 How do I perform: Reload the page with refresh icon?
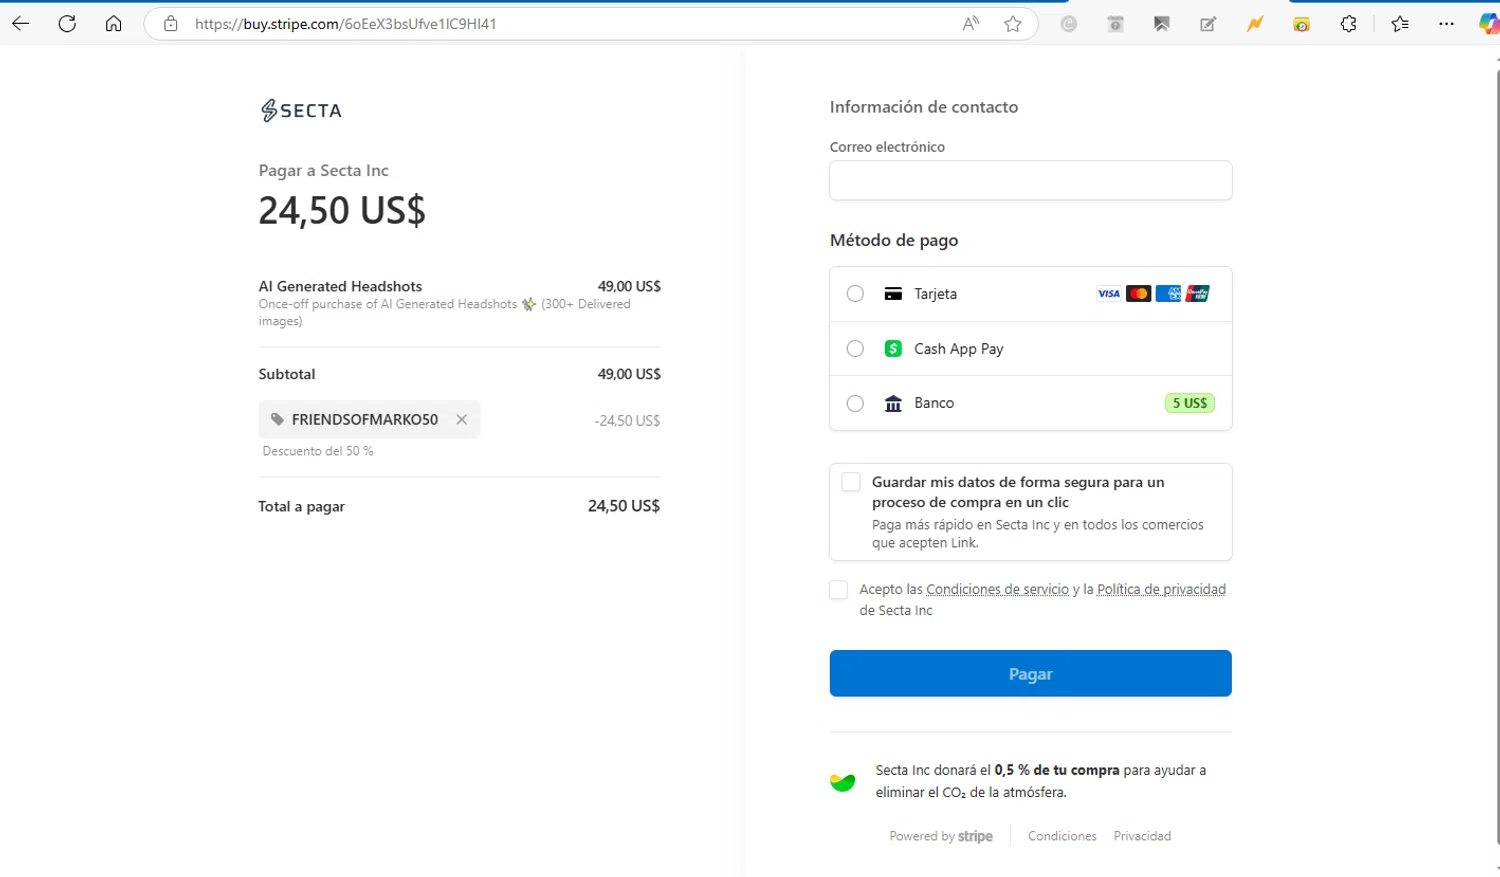(x=67, y=24)
